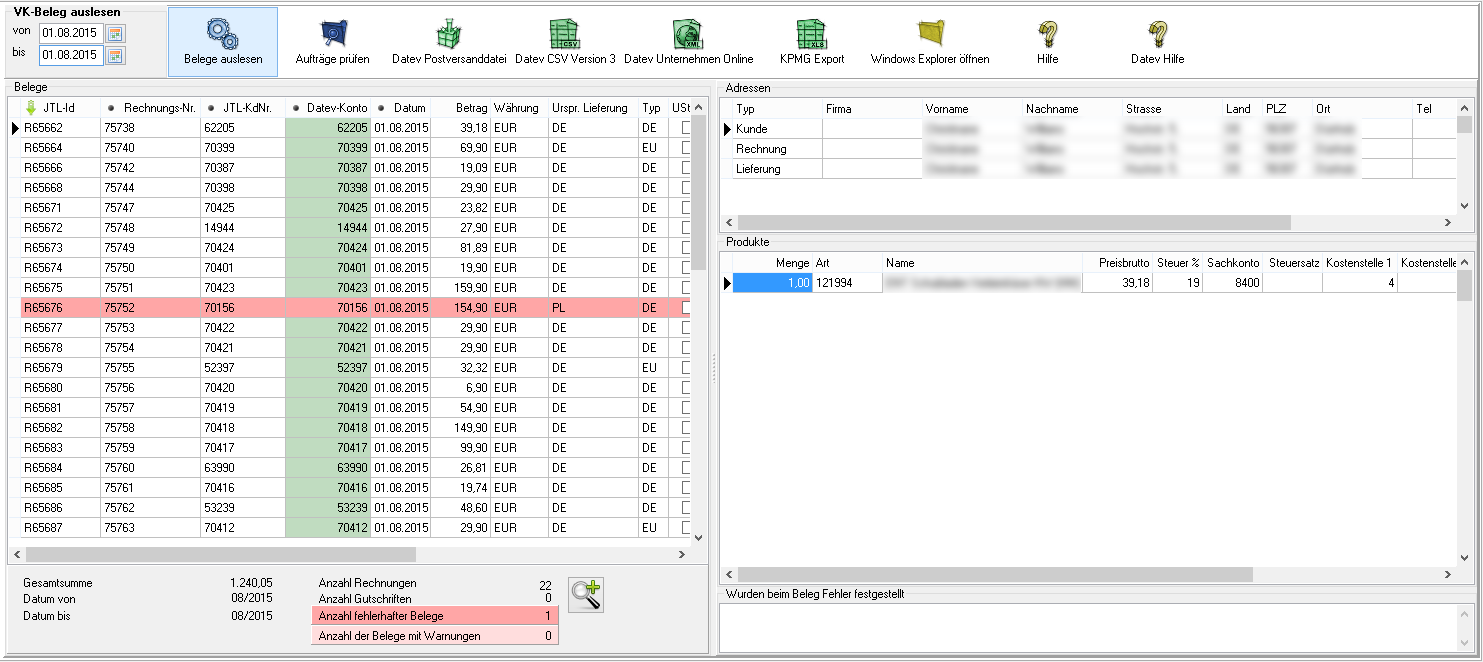Screen dimensions: 1483x662
Task: Click the Nachname column header in Adressen
Action: (x=1052, y=108)
